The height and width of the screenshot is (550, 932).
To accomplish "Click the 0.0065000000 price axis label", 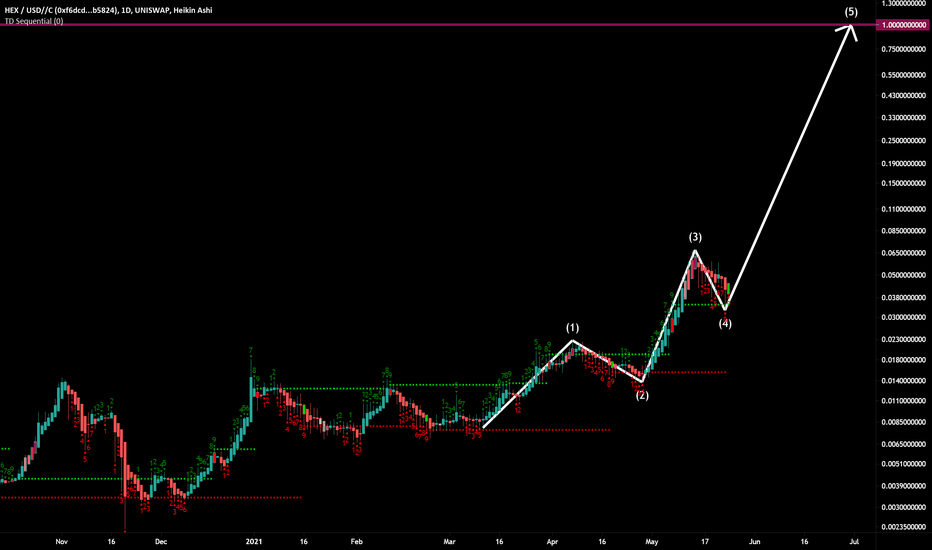I will pos(903,444).
